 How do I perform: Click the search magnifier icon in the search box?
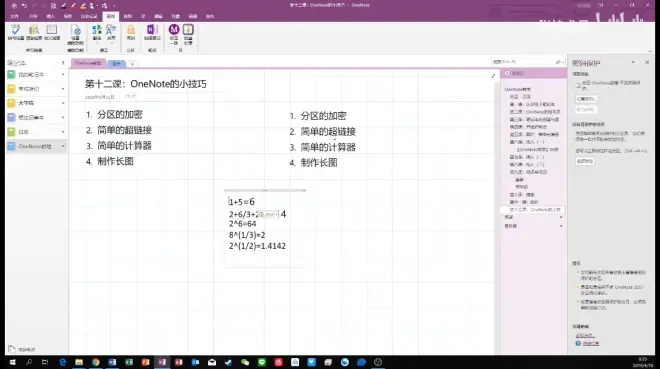click(x=558, y=62)
